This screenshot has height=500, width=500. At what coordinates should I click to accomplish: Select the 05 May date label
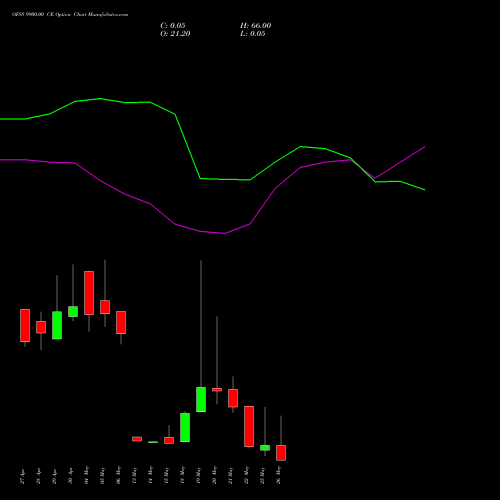(103, 475)
